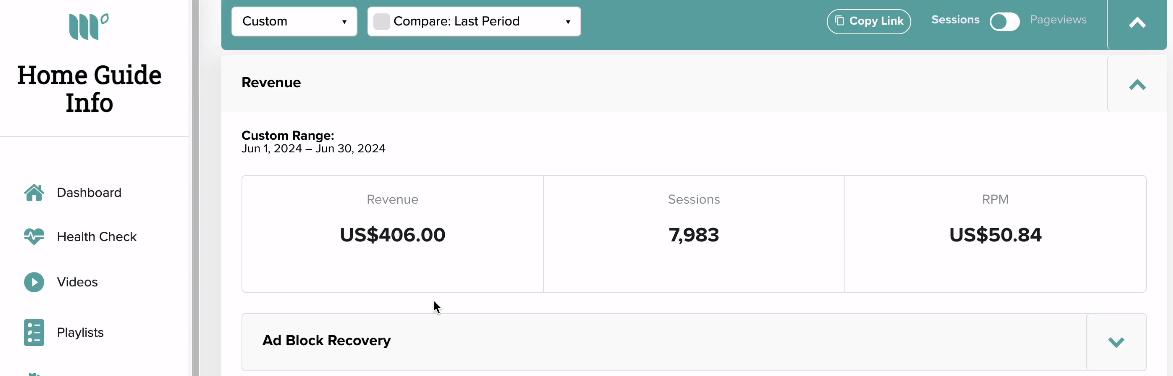Click the Copy Link button
Screen dimensions: 1173x376
tap(869, 21)
